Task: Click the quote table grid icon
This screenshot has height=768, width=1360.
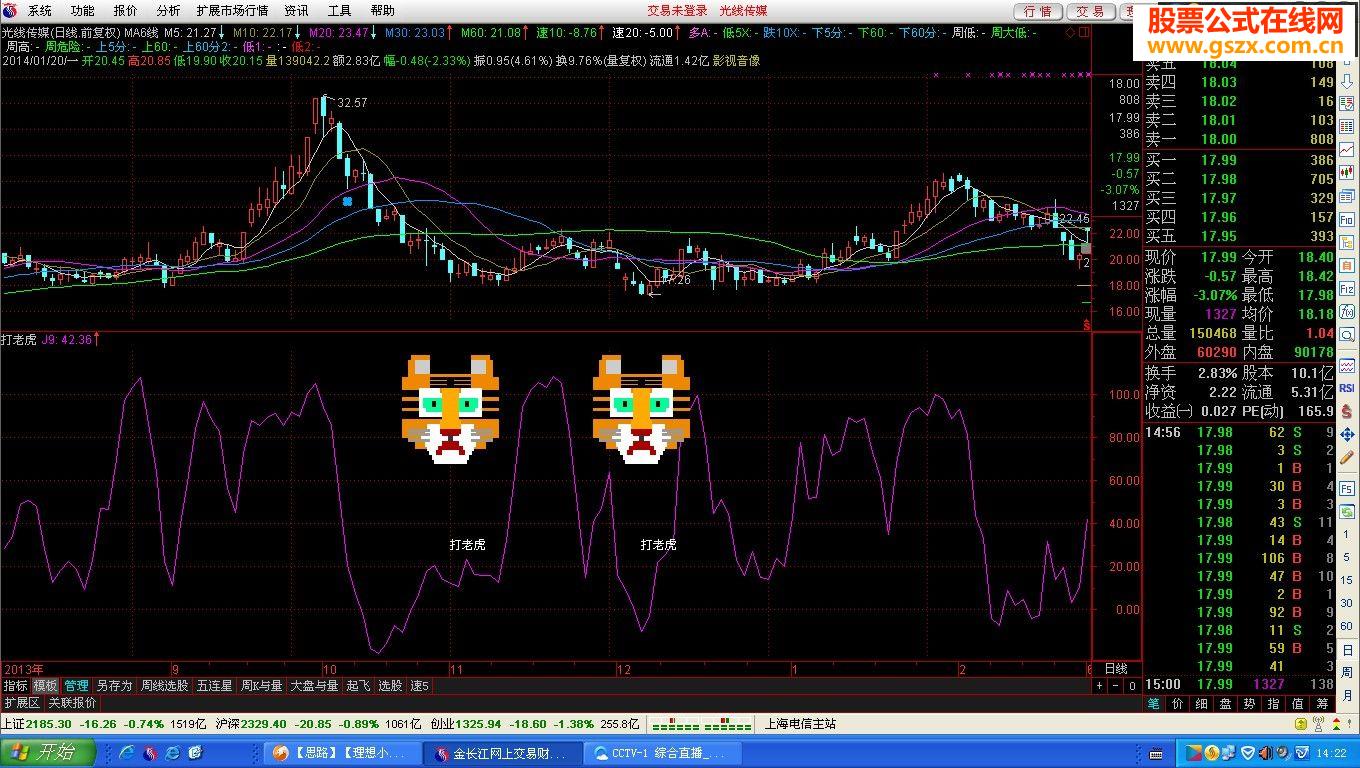Action: coord(1346,125)
